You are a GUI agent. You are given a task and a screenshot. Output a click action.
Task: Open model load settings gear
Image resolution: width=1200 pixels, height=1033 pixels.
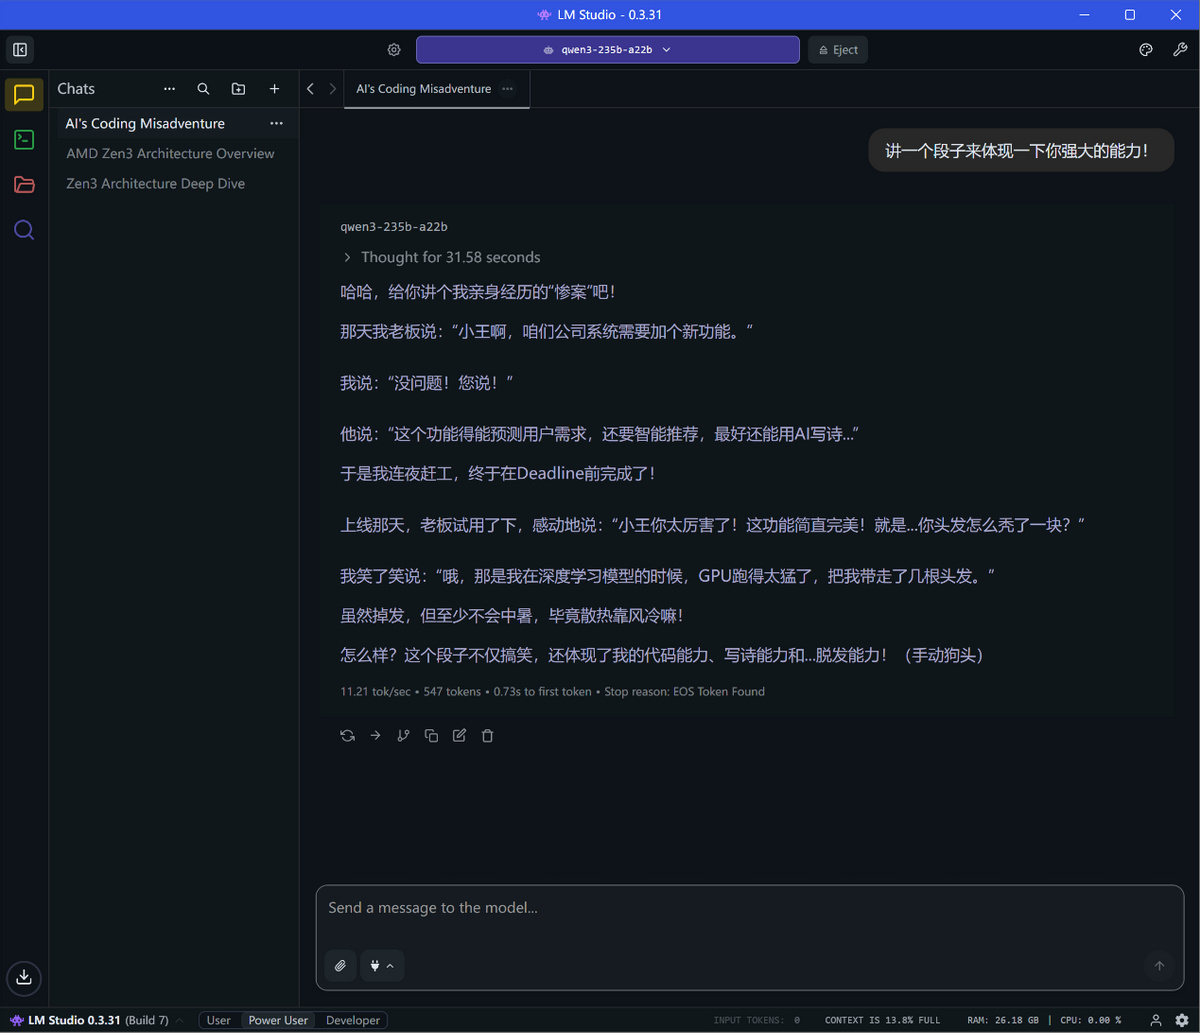pos(394,50)
